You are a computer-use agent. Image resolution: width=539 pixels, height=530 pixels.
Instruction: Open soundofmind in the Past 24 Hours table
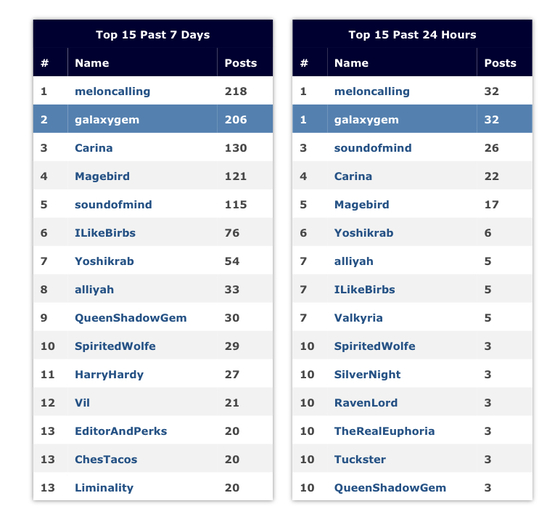tap(373, 148)
